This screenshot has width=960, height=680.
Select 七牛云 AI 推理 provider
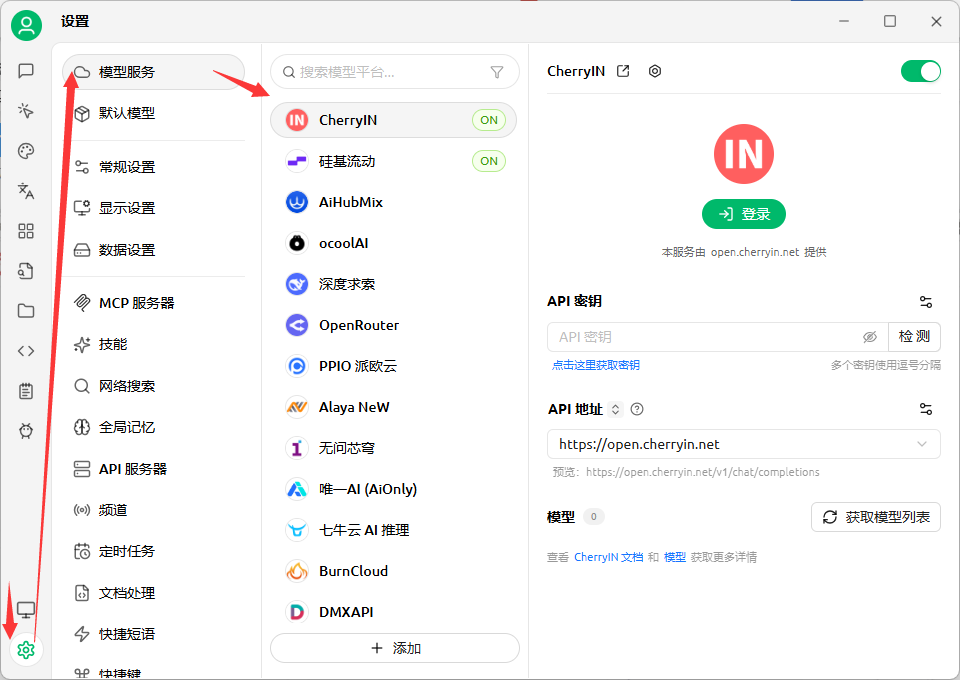coord(394,530)
